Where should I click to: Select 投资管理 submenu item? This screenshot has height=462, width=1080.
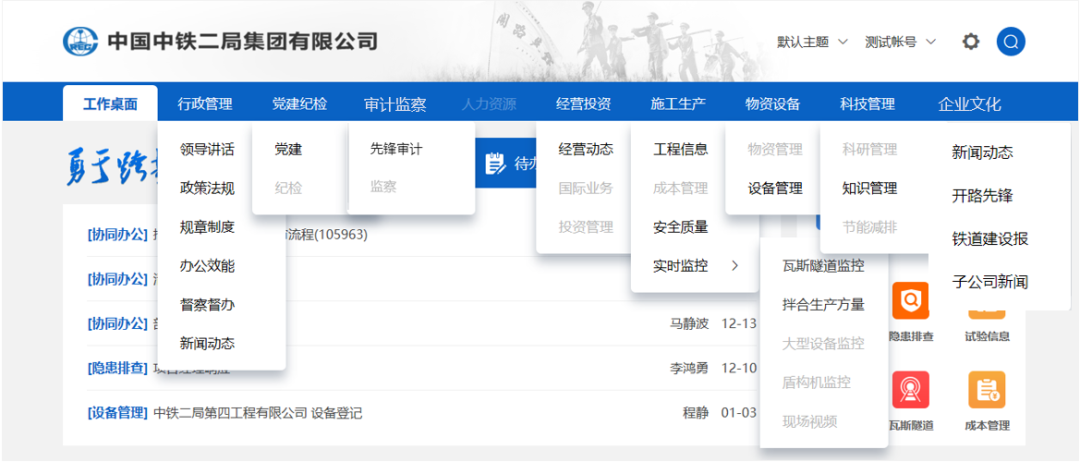586,227
